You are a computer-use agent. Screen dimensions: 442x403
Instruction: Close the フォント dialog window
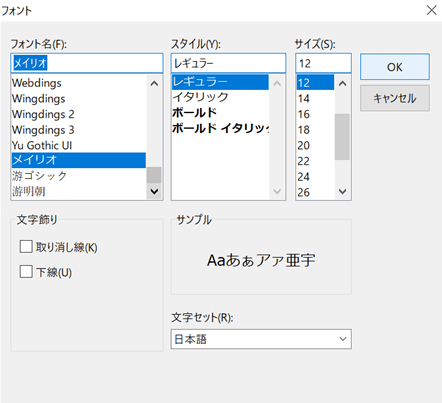(431, 10)
